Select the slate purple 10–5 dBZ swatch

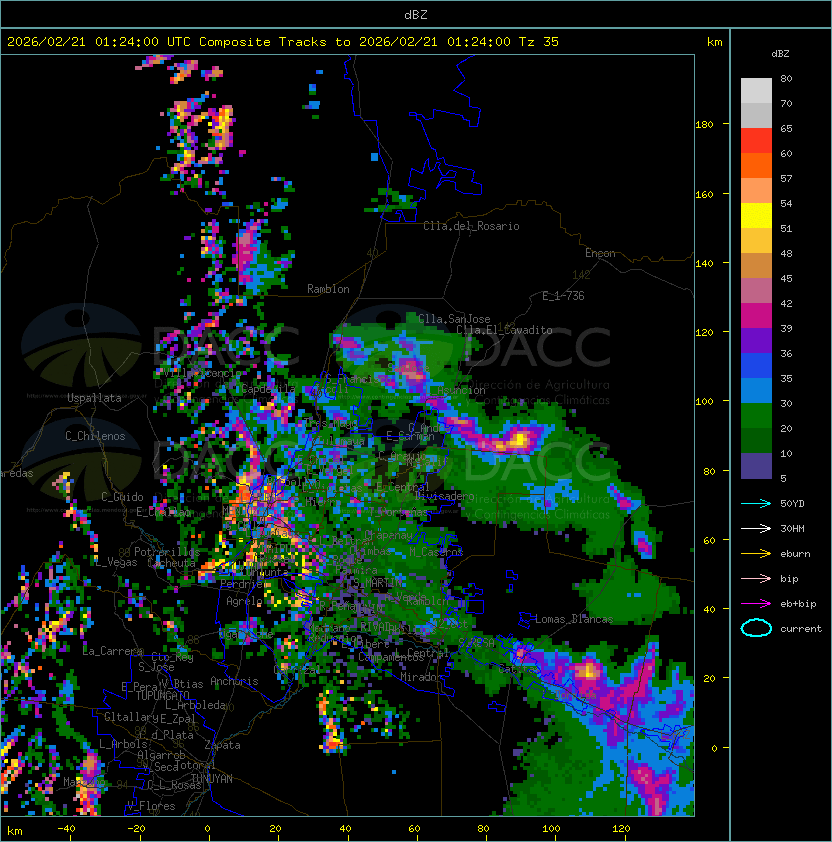point(756,466)
